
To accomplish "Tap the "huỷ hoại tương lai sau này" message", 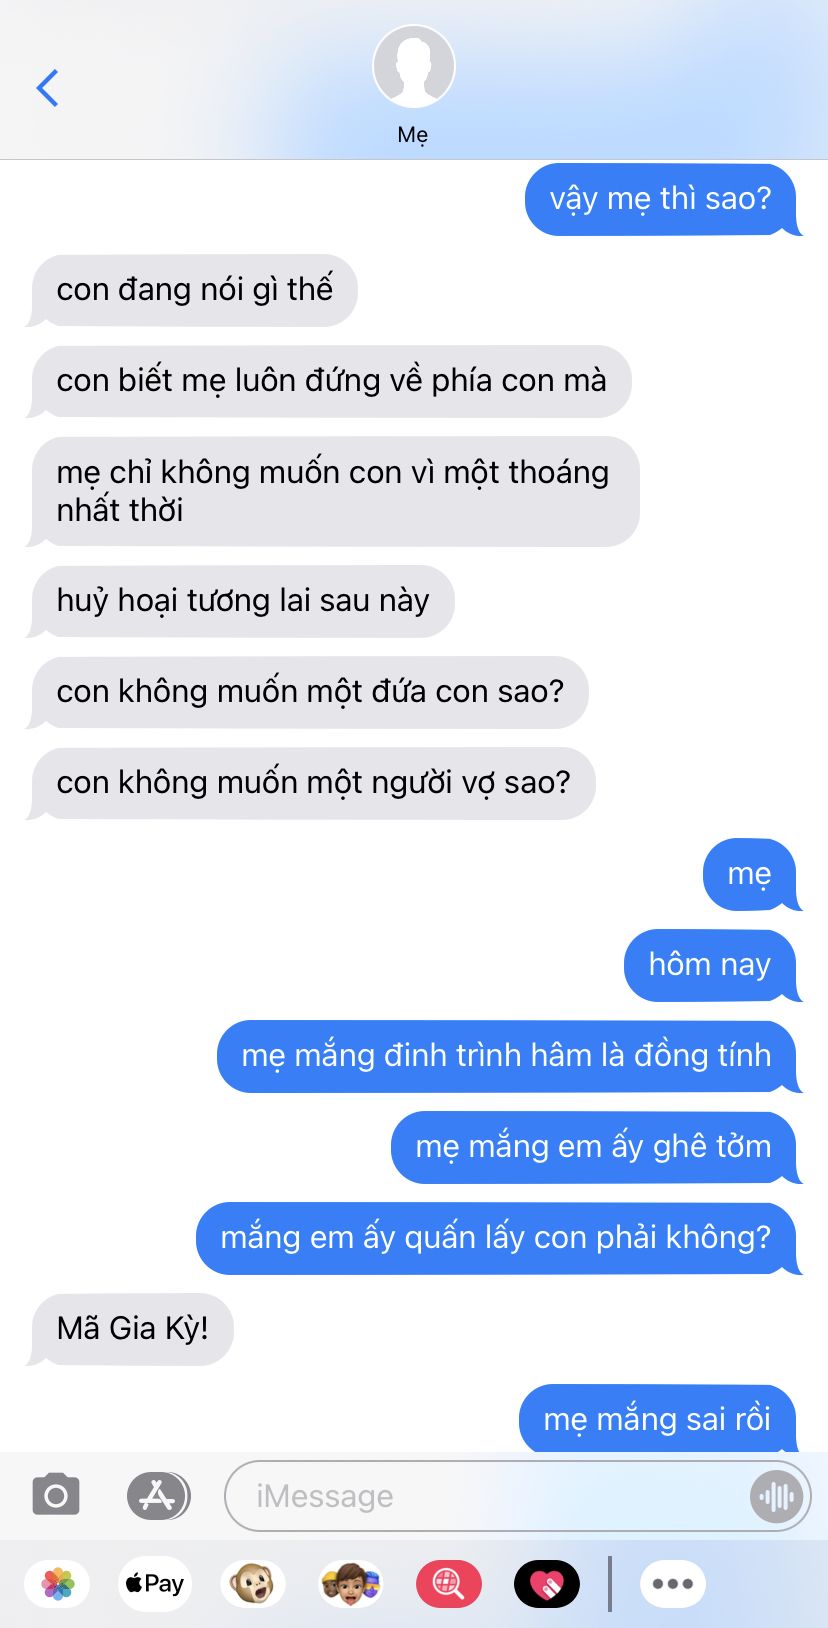I will [241, 601].
